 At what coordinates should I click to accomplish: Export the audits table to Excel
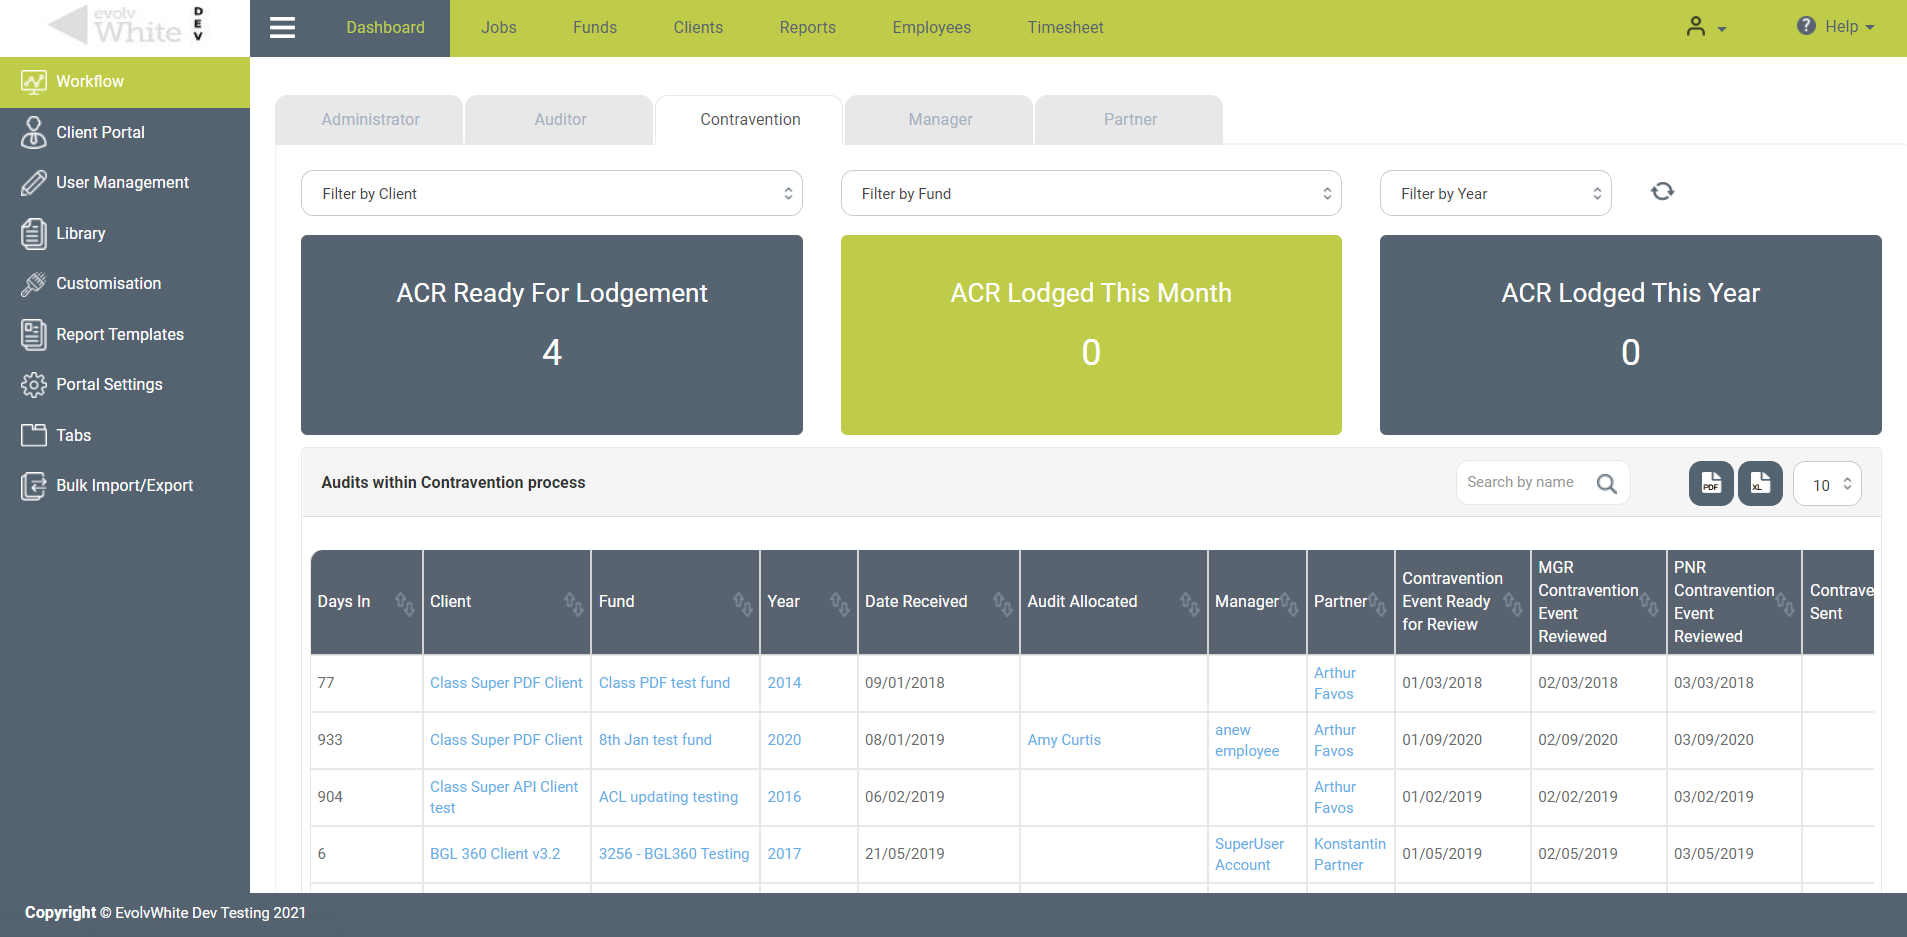tap(1760, 483)
